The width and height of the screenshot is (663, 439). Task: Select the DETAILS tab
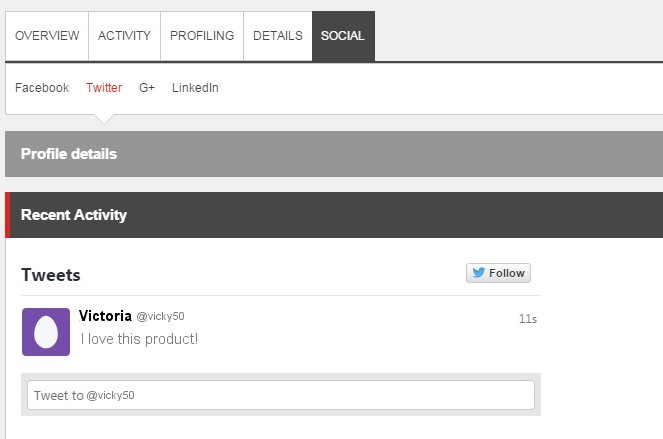pos(278,36)
